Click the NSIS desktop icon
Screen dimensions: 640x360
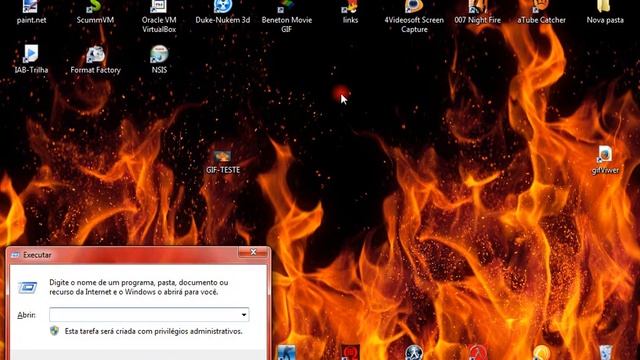[159, 59]
